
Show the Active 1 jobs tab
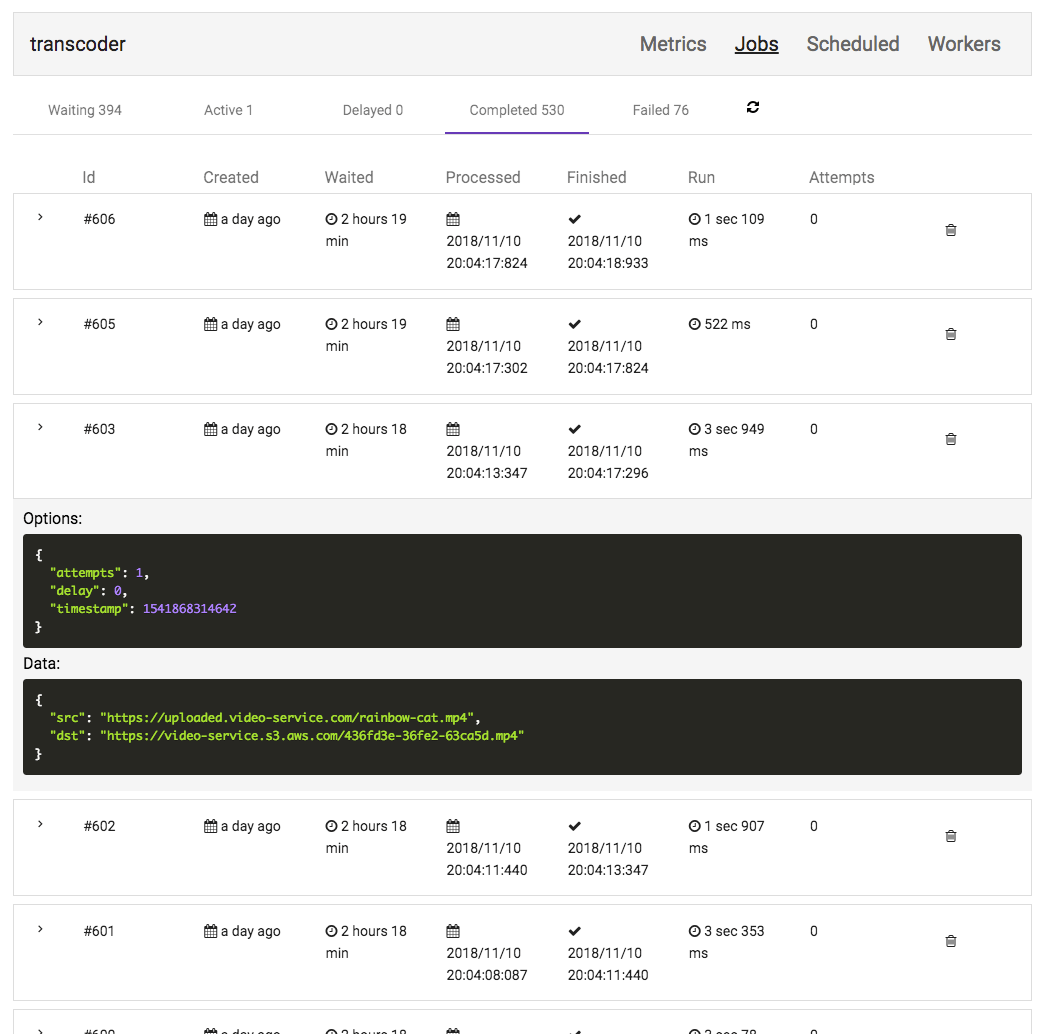228,110
